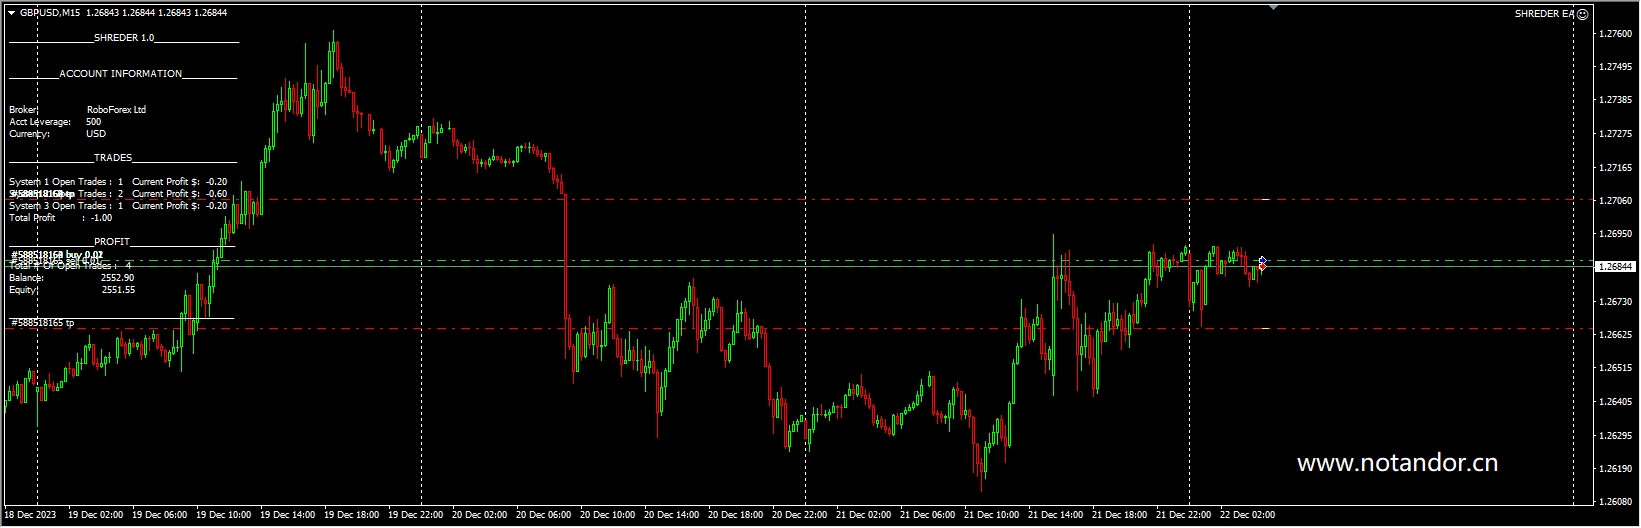Click price axis label 1.27600
1641x528 pixels.
(x=1616, y=33)
